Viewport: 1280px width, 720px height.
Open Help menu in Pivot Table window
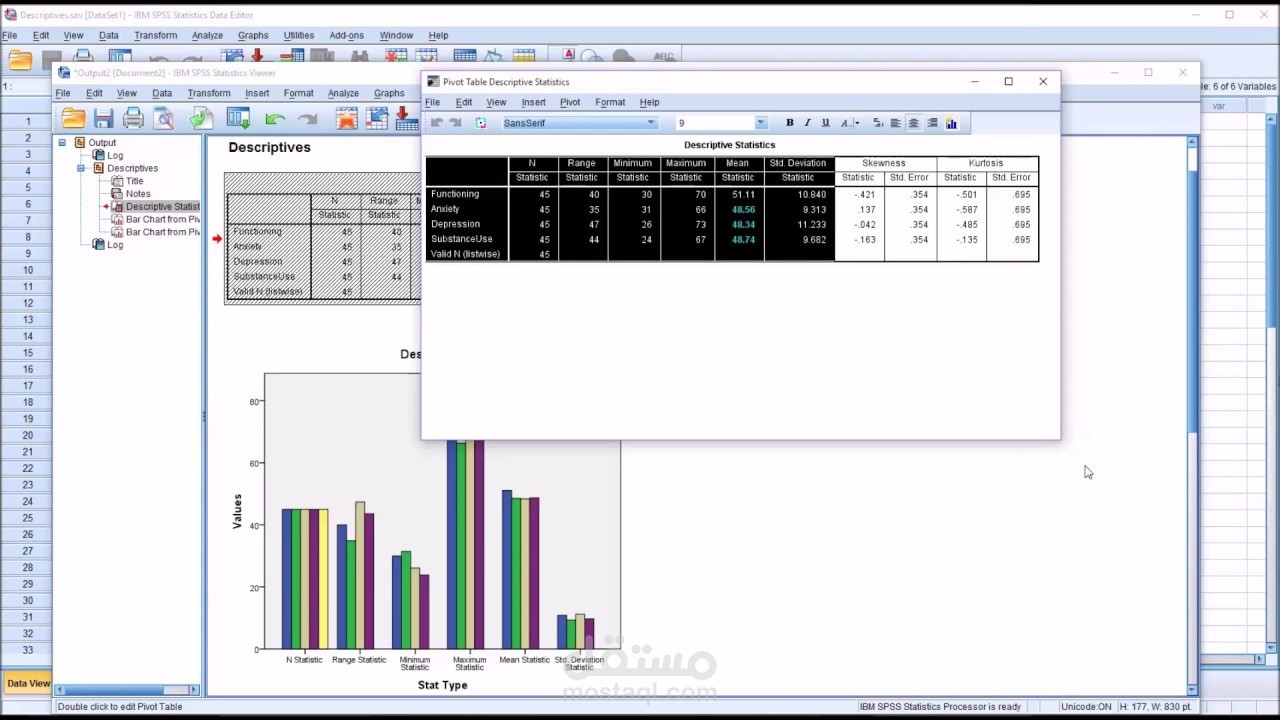click(x=649, y=102)
